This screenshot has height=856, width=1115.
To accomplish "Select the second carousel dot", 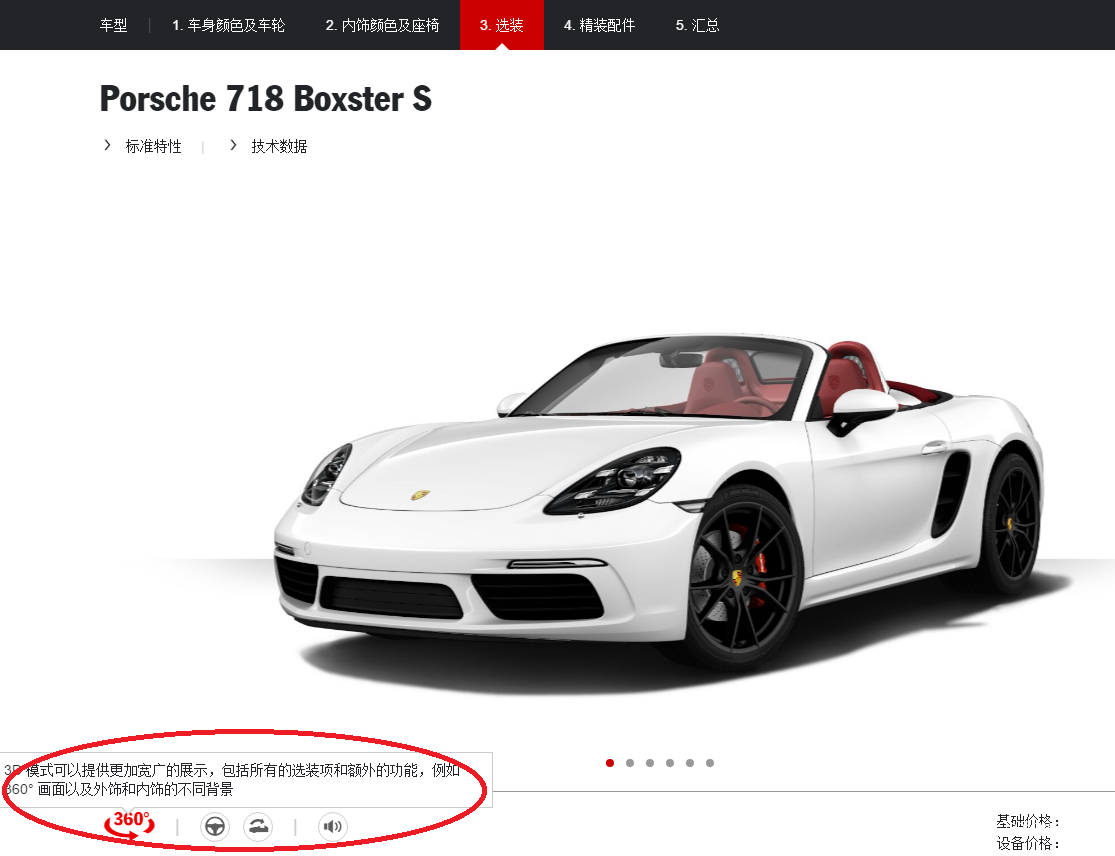I will (630, 763).
